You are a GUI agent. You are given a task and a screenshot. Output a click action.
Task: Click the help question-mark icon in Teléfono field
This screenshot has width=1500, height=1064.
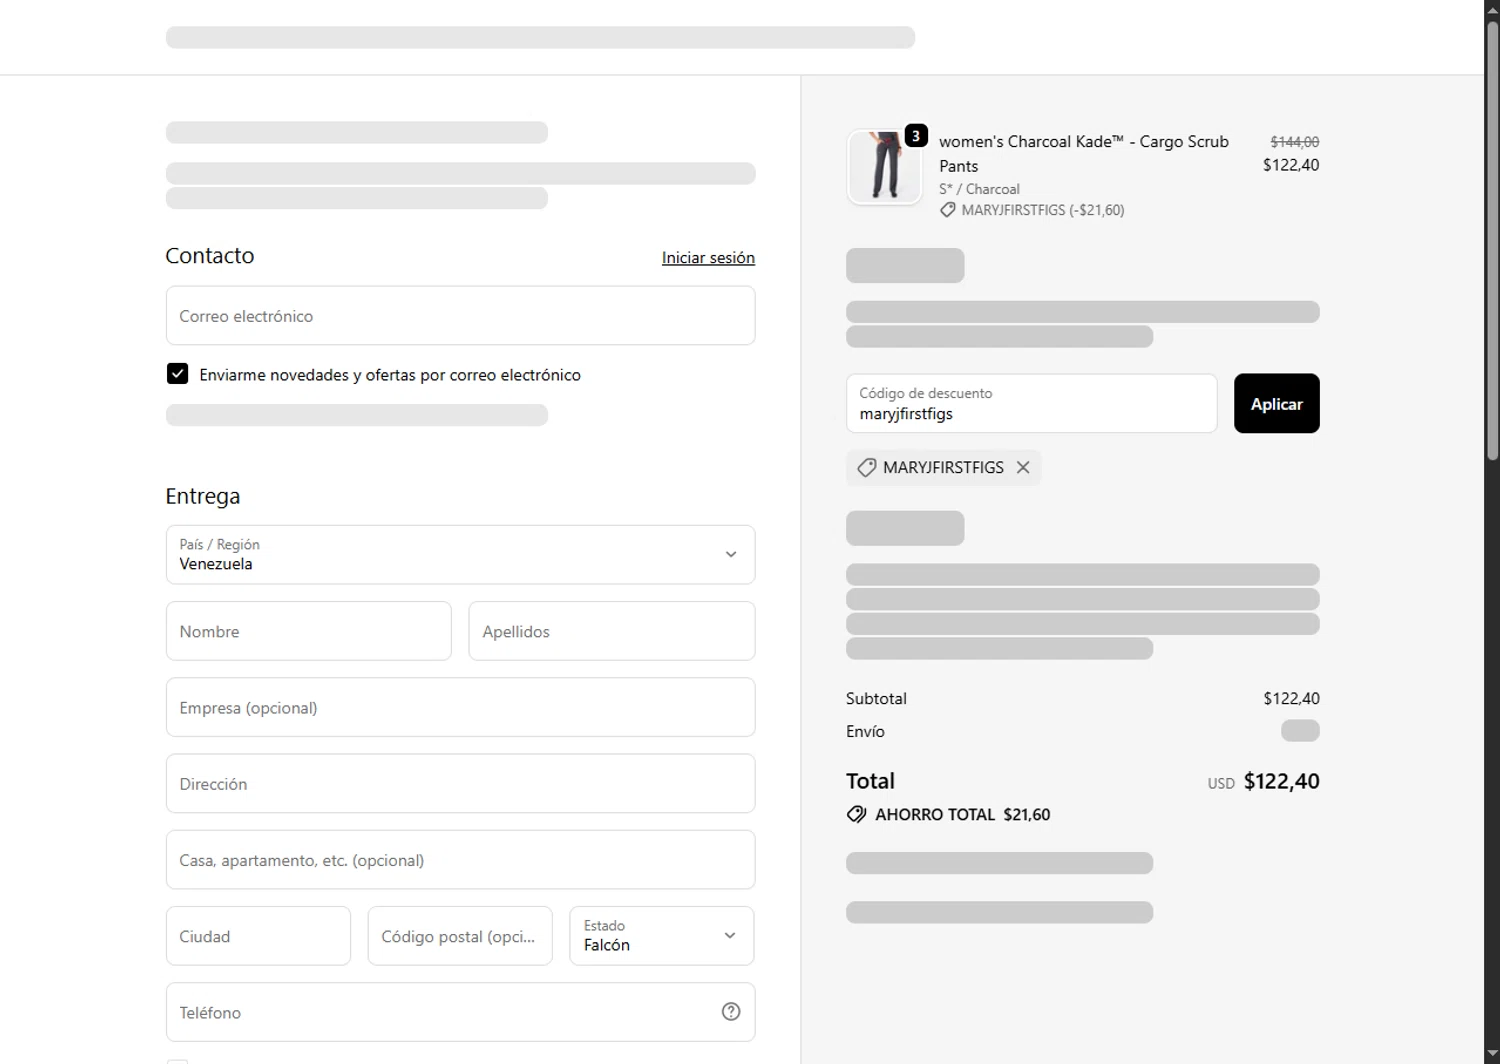[731, 1012]
